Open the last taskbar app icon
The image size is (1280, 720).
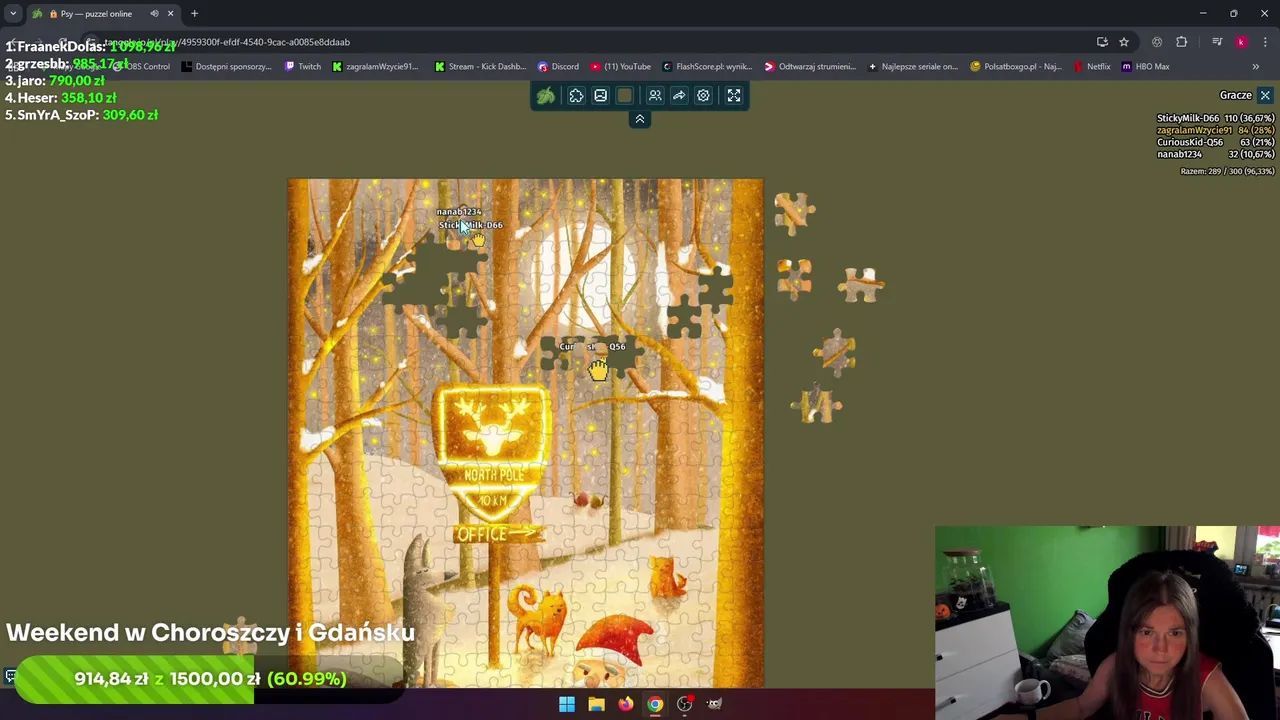pyautogui.click(x=714, y=704)
